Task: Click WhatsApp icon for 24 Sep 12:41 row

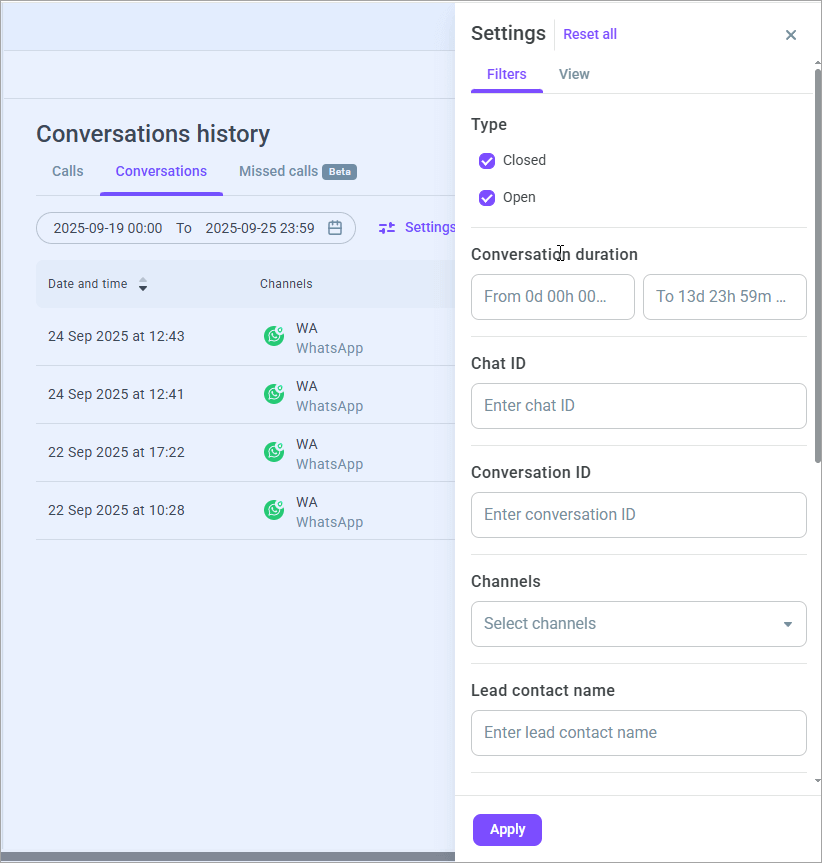Action: point(274,395)
